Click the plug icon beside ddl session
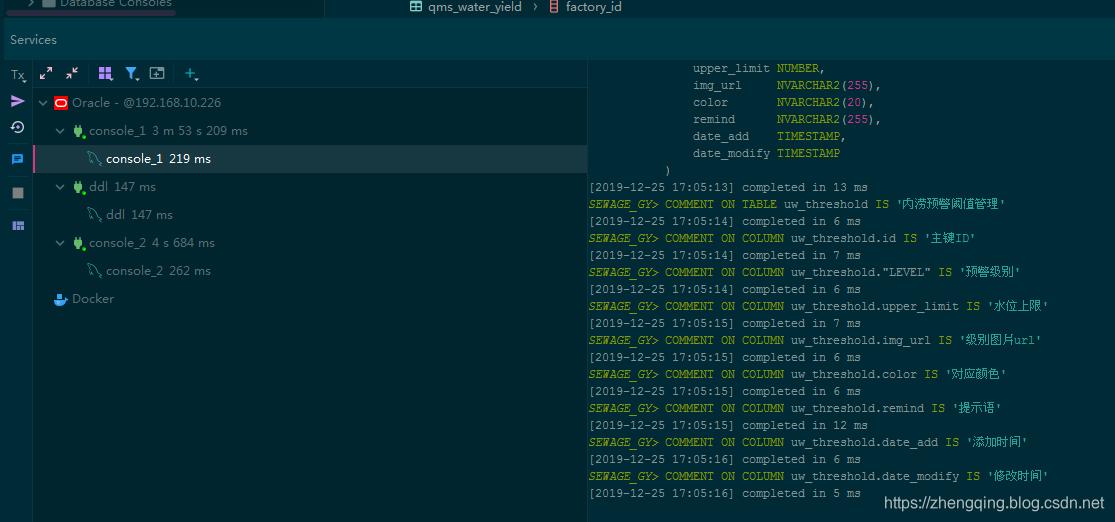Image resolution: width=1115 pixels, height=522 pixels. pyautogui.click(x=78, y=187)
